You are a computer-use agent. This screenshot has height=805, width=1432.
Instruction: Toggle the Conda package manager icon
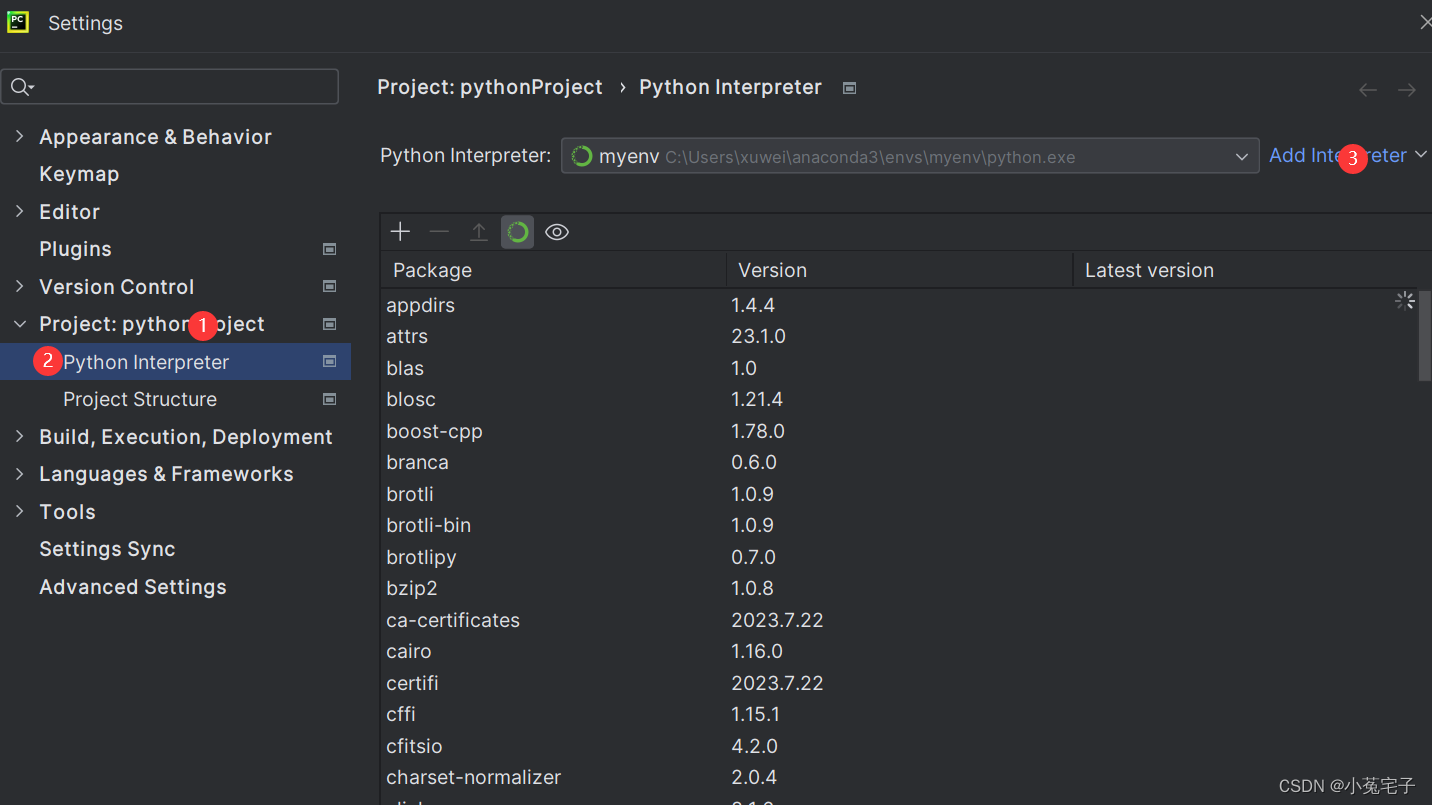pyautogui.click(x=517, y=232)
